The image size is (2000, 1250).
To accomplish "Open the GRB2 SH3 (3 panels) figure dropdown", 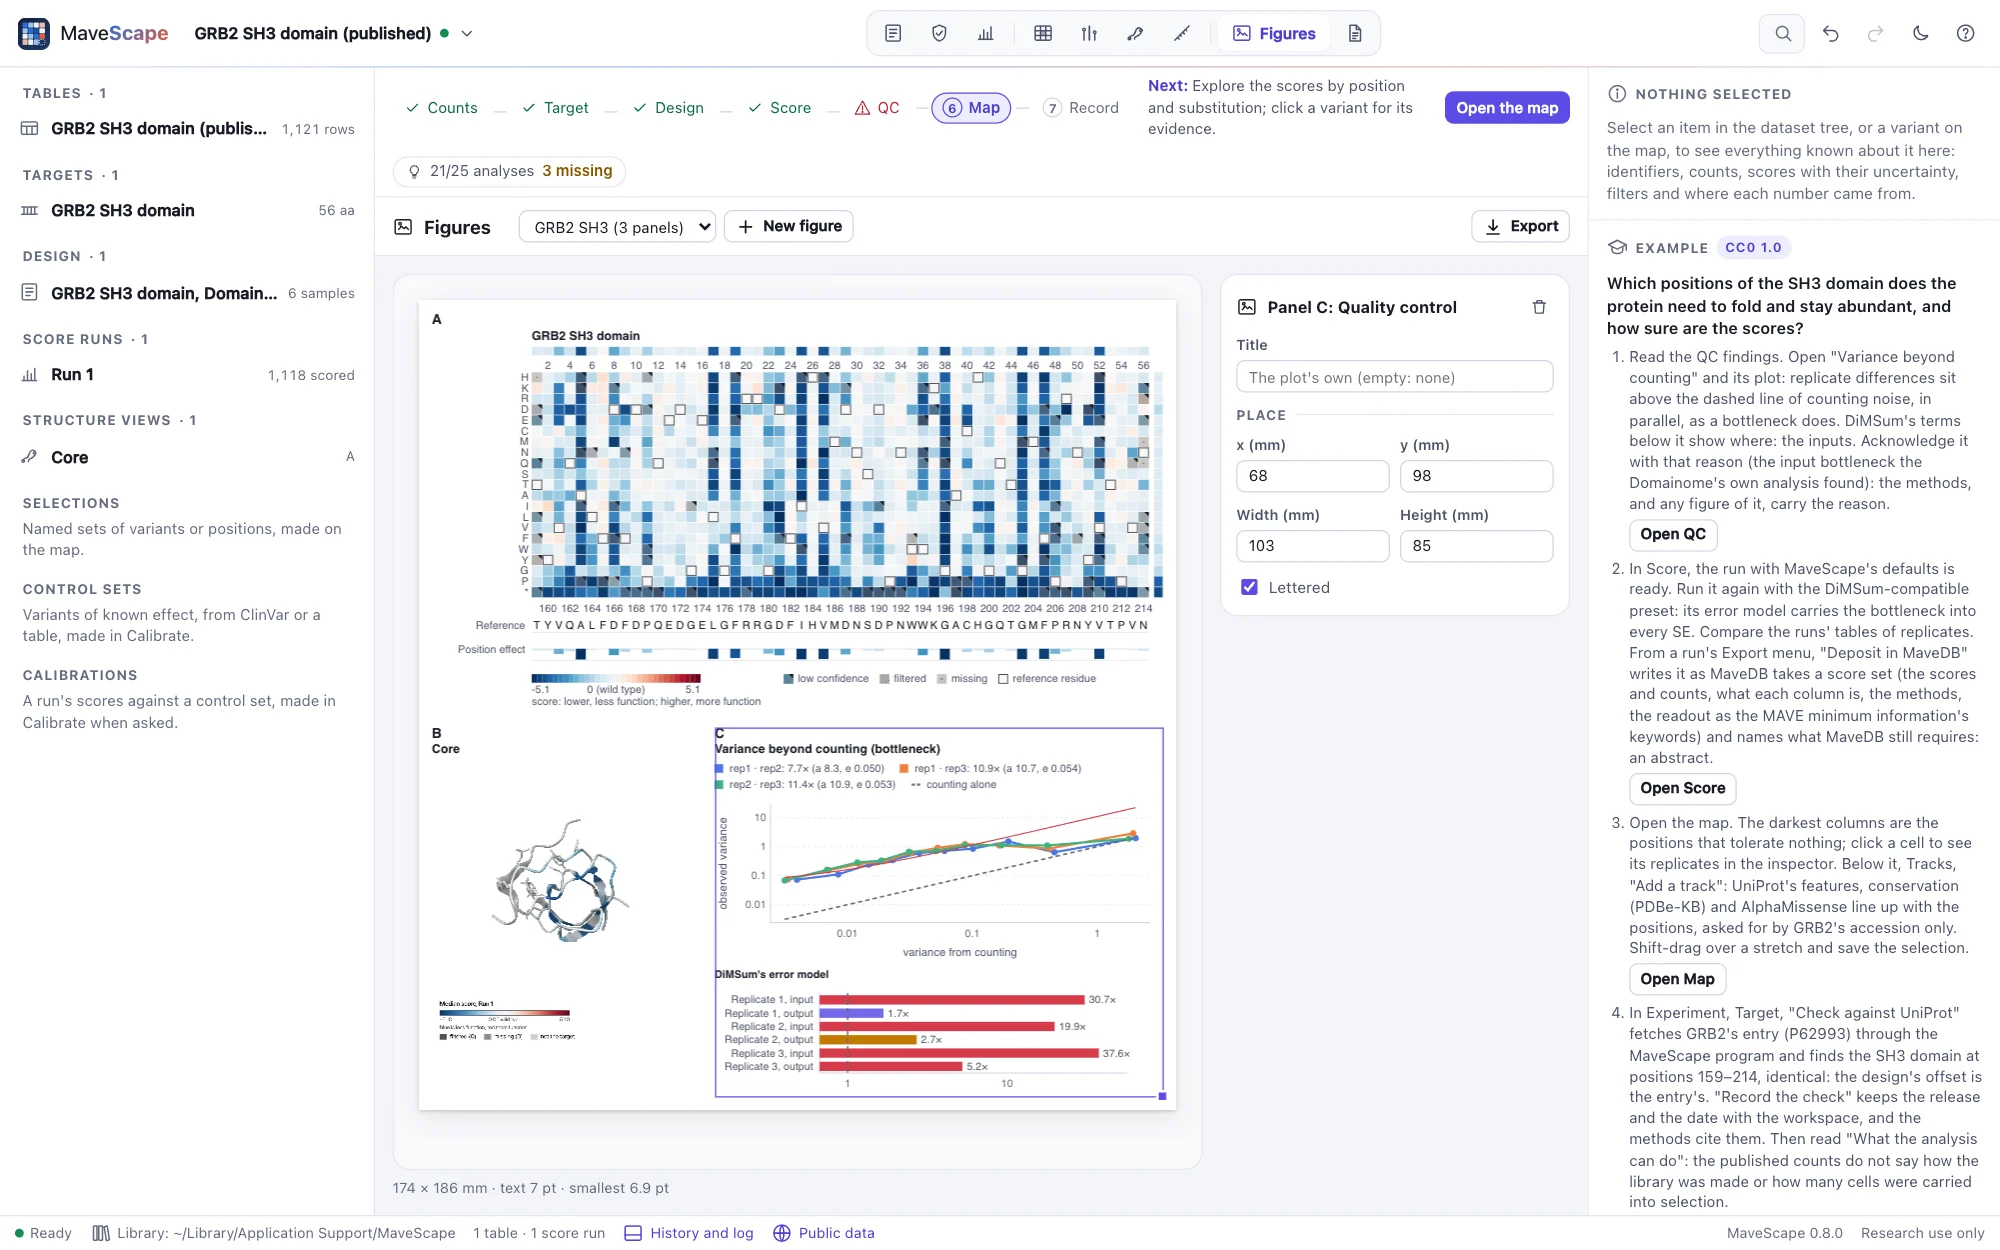I will coord(617,227).
